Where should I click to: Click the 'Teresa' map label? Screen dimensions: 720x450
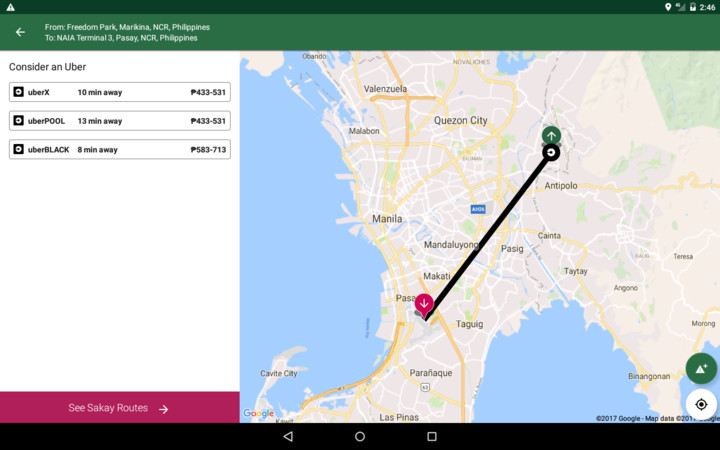[x=683, y=256]
